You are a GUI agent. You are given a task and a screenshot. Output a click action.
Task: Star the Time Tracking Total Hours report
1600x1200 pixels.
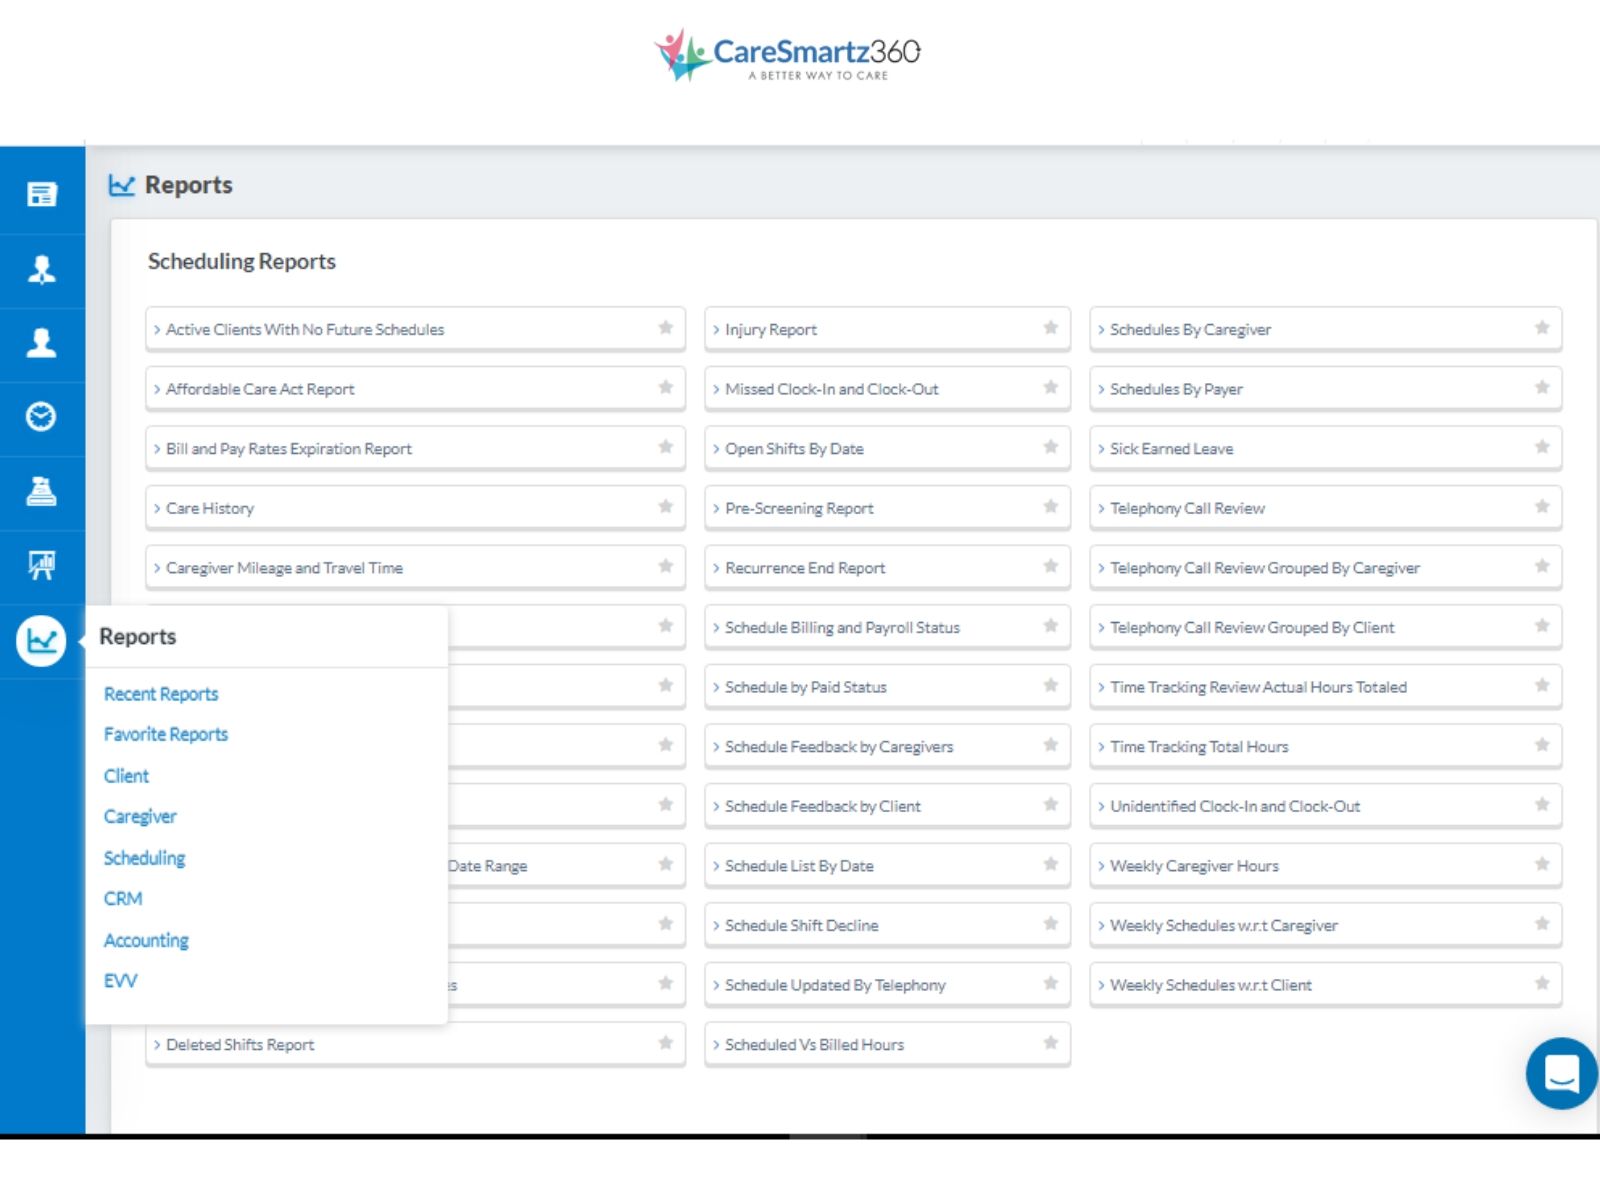[x=1542, y=745]
